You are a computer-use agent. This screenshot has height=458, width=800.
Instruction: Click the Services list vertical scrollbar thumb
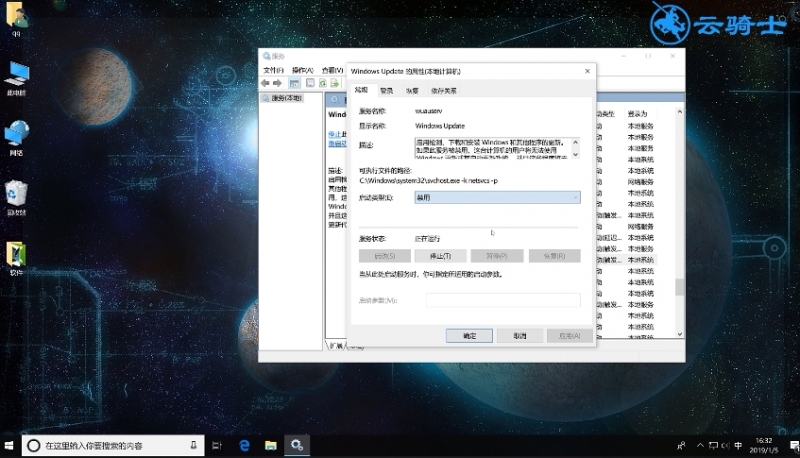[x=680, y=287]
